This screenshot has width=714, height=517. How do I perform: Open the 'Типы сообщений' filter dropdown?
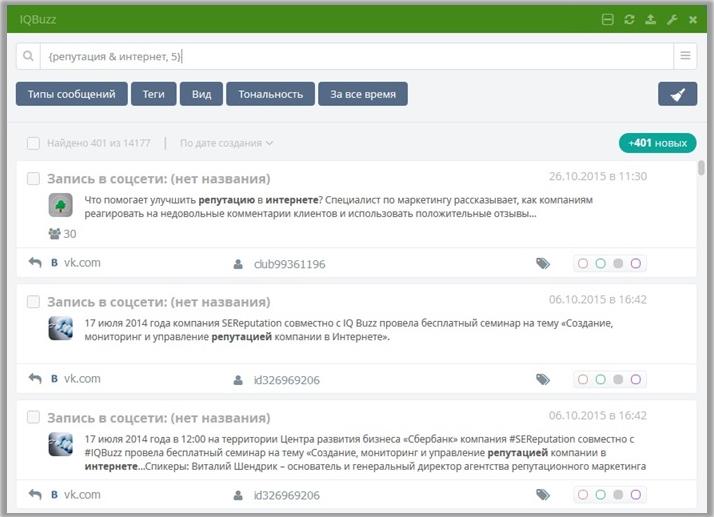click(71, 94)
